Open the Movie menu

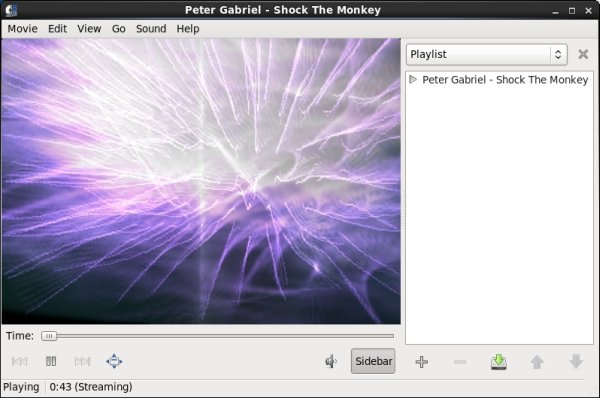click(23, 29)
